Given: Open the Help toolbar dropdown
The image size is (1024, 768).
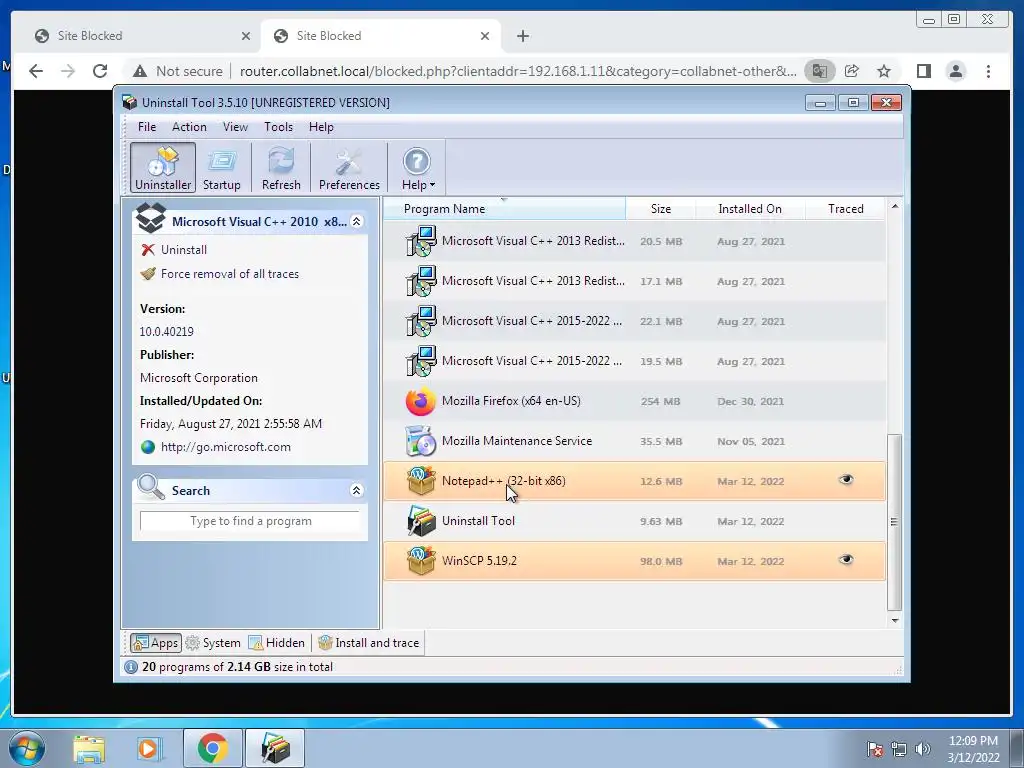Looking at the screenshot, I should [417, 168].
